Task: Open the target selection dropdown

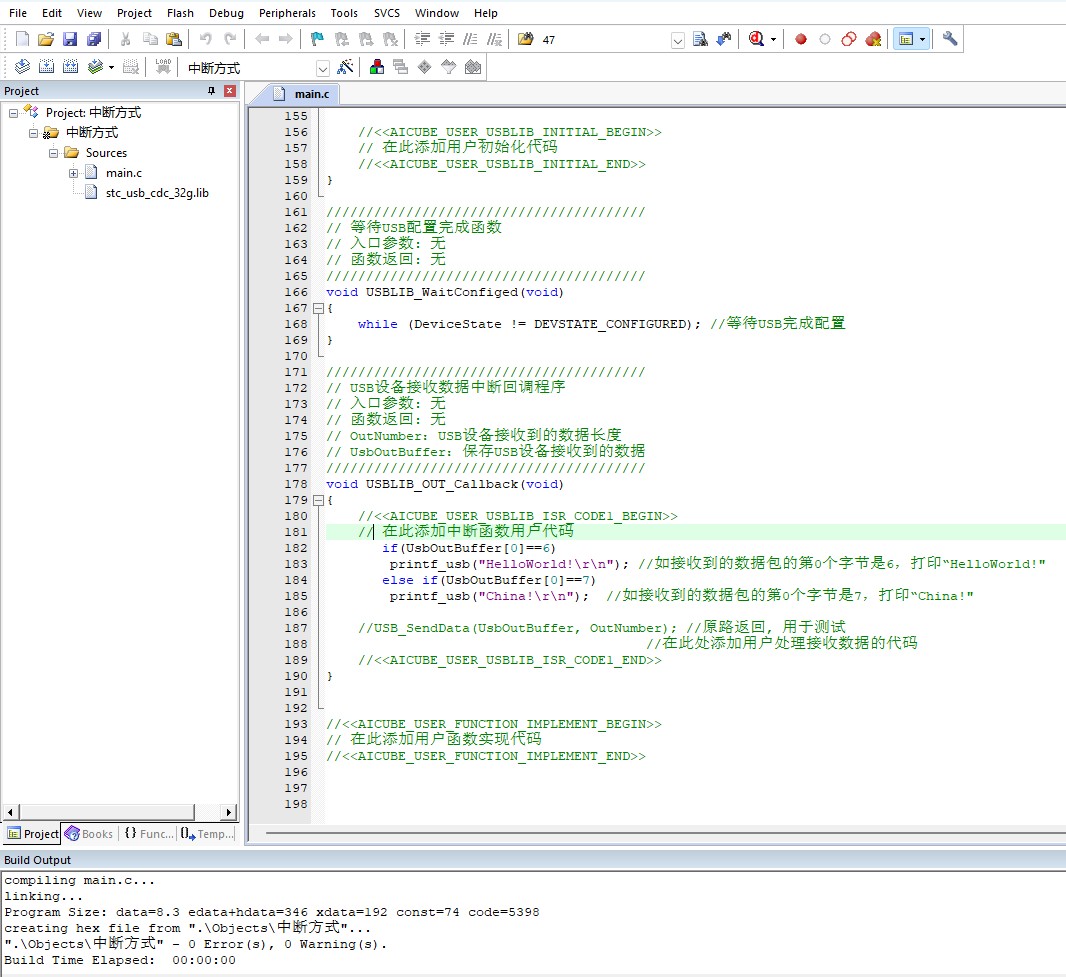Action: pos(322,68)
